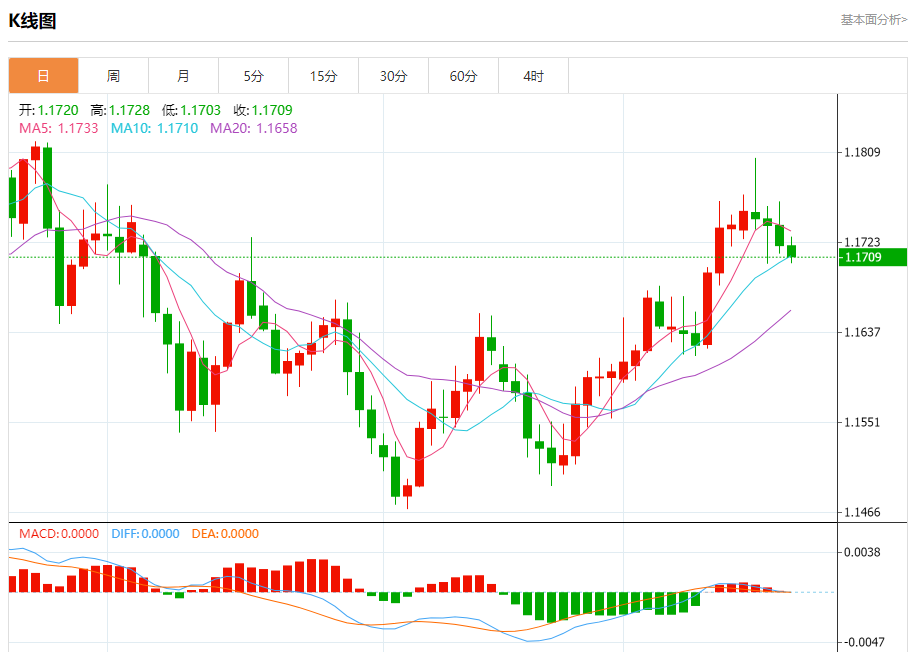Select the 15分 interval tab
915x652 pixels.
(x=323, y=76)
